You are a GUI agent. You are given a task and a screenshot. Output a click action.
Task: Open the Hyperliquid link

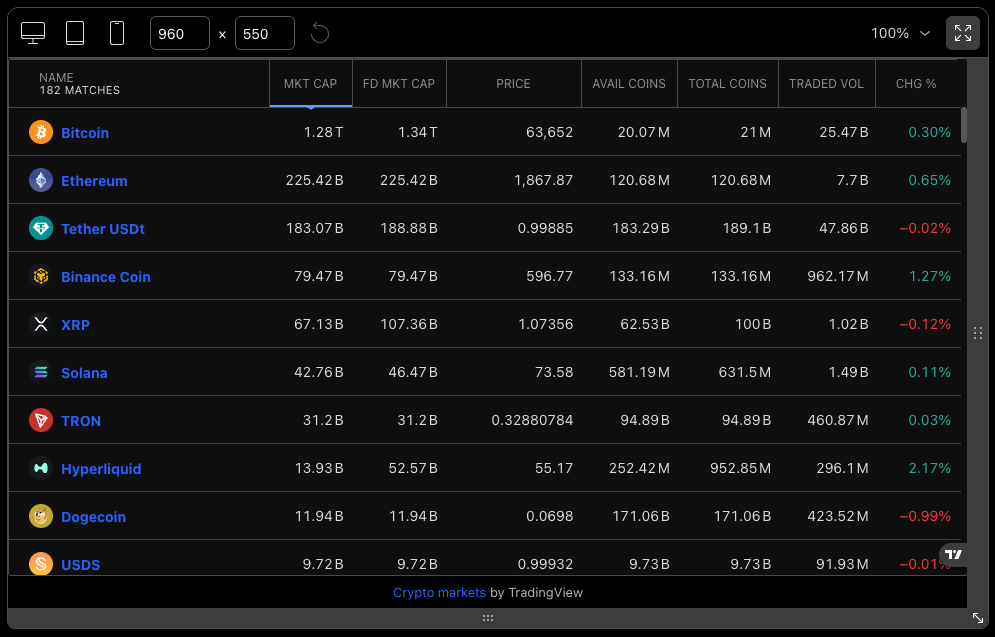(102, 469)
